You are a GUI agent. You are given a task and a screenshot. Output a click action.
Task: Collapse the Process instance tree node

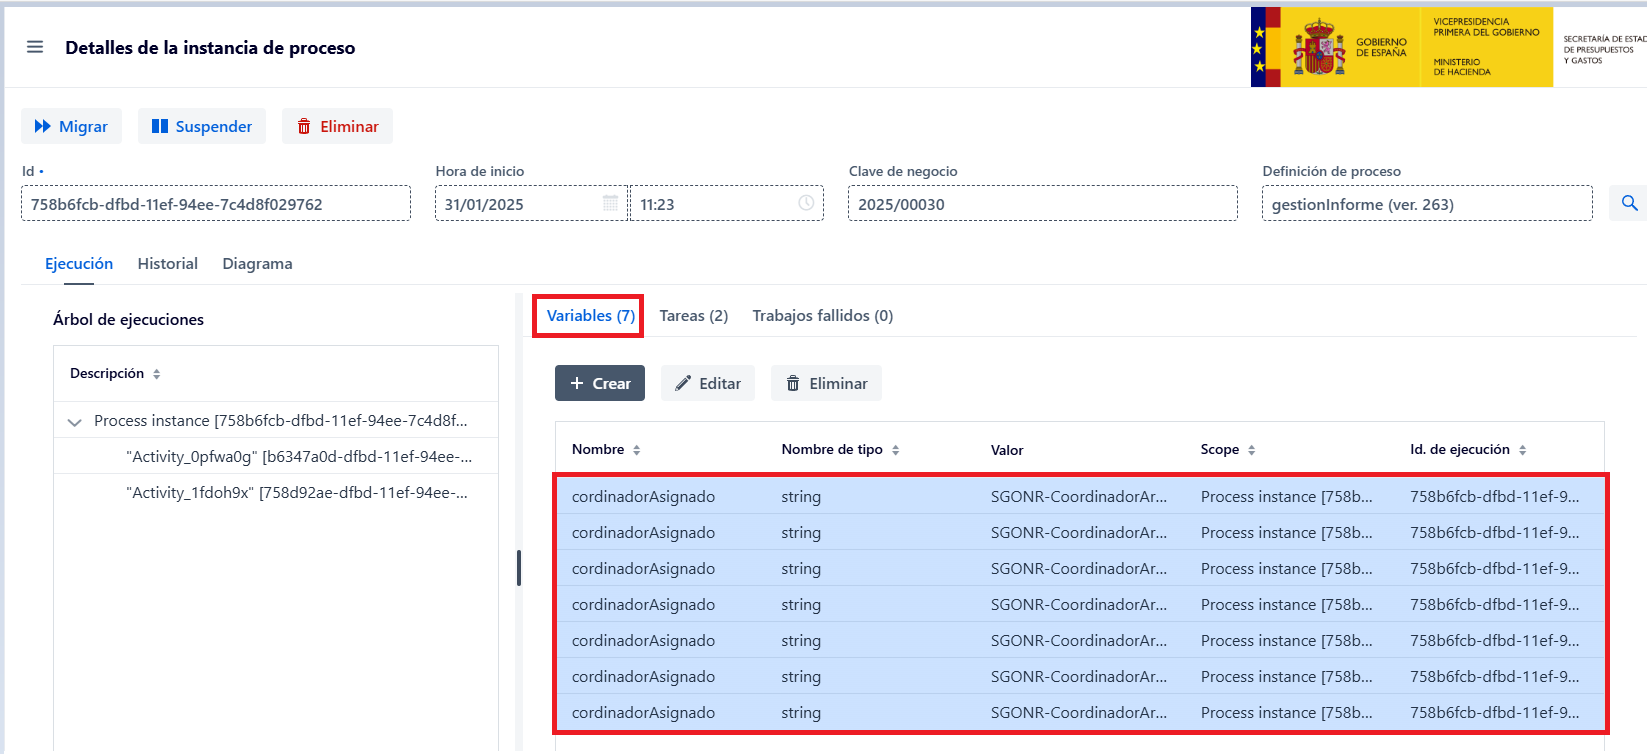74,421
